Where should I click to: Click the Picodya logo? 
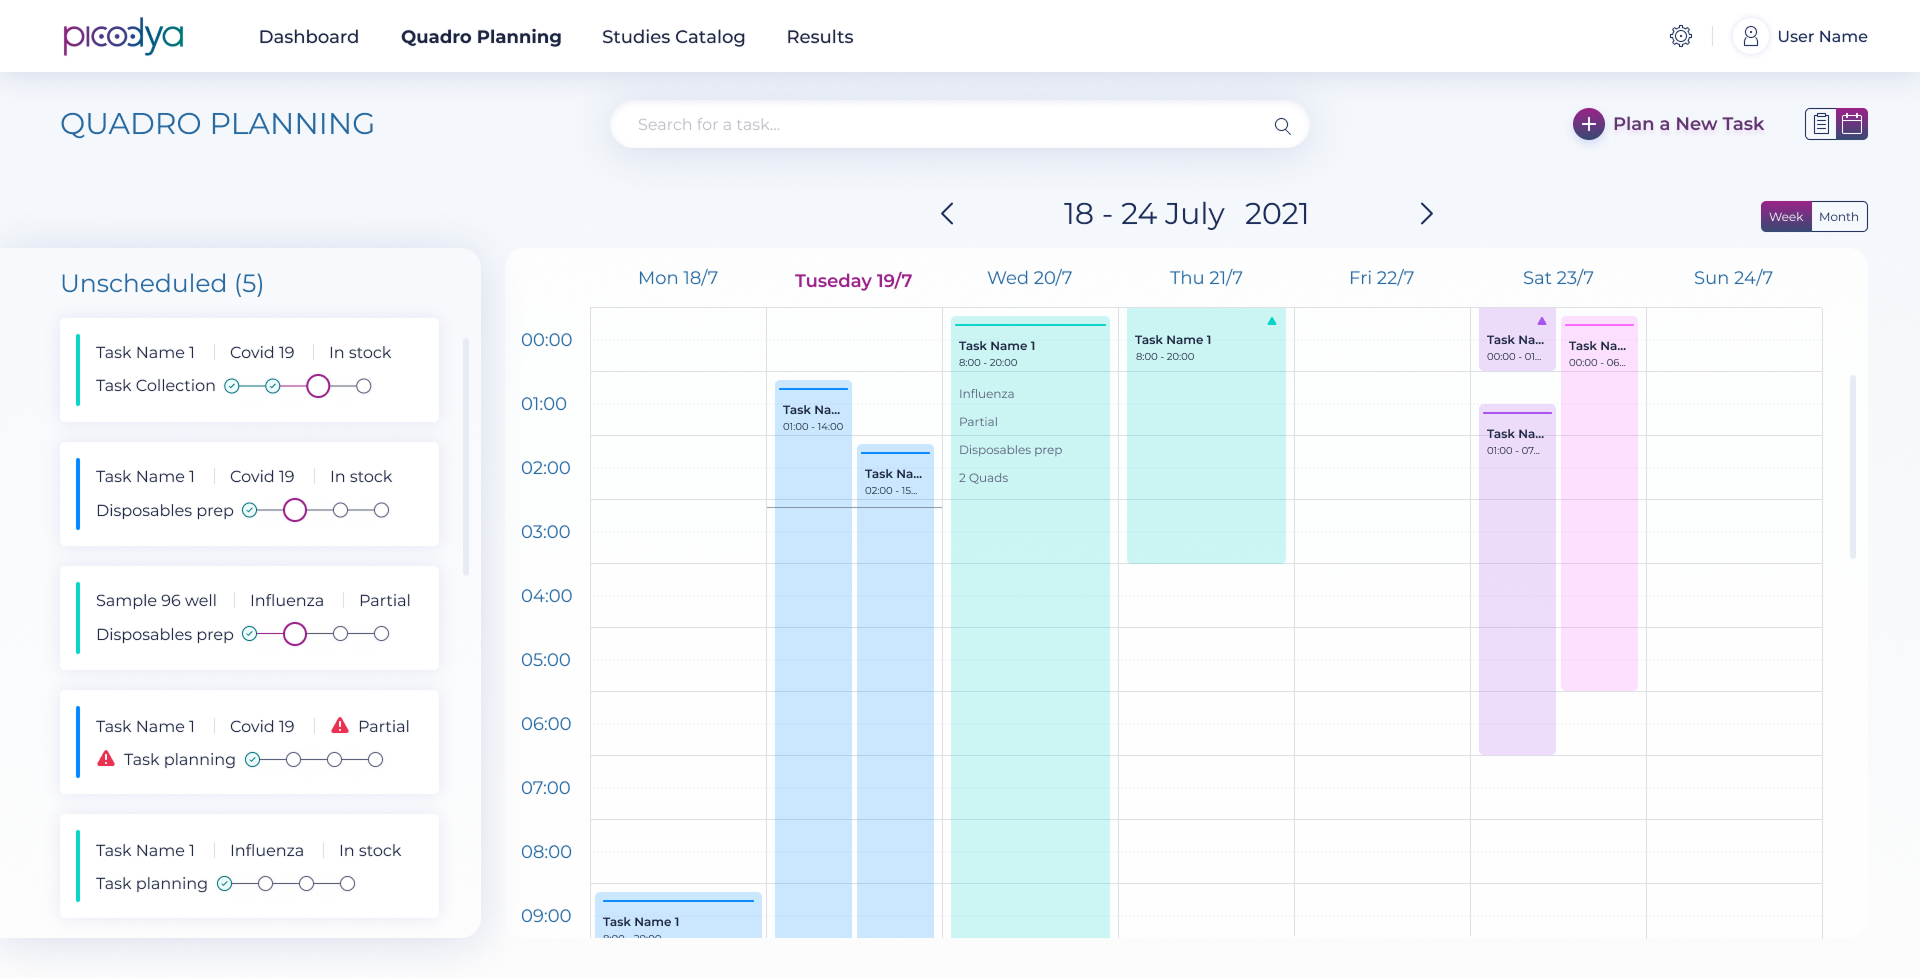[x=123, y=36]
